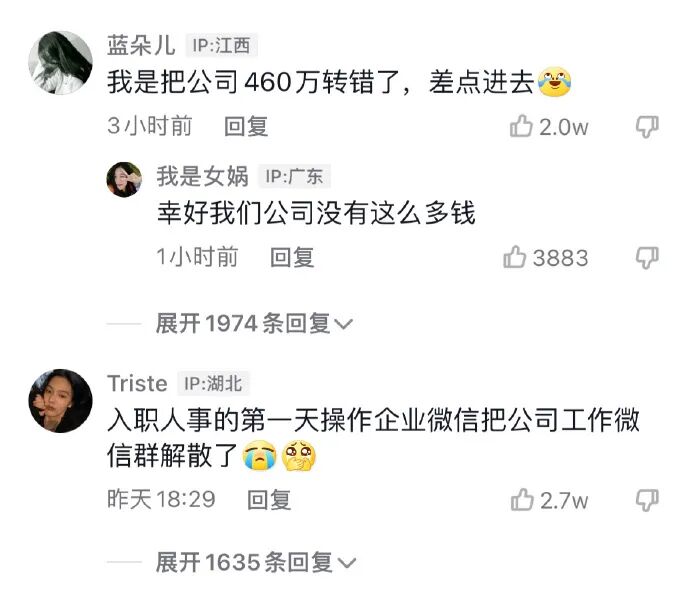
Task: Expand the 1974 replies thread
Action: point(254,324)
